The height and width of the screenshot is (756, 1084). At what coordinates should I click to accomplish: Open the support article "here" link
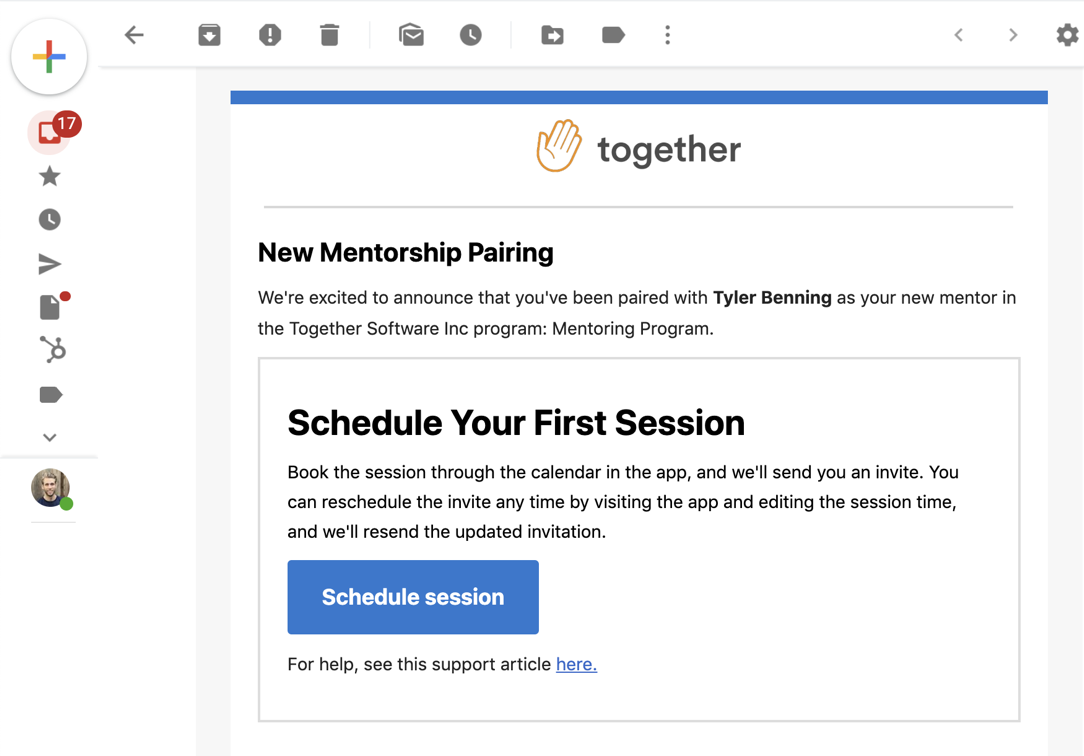(576, 664)
